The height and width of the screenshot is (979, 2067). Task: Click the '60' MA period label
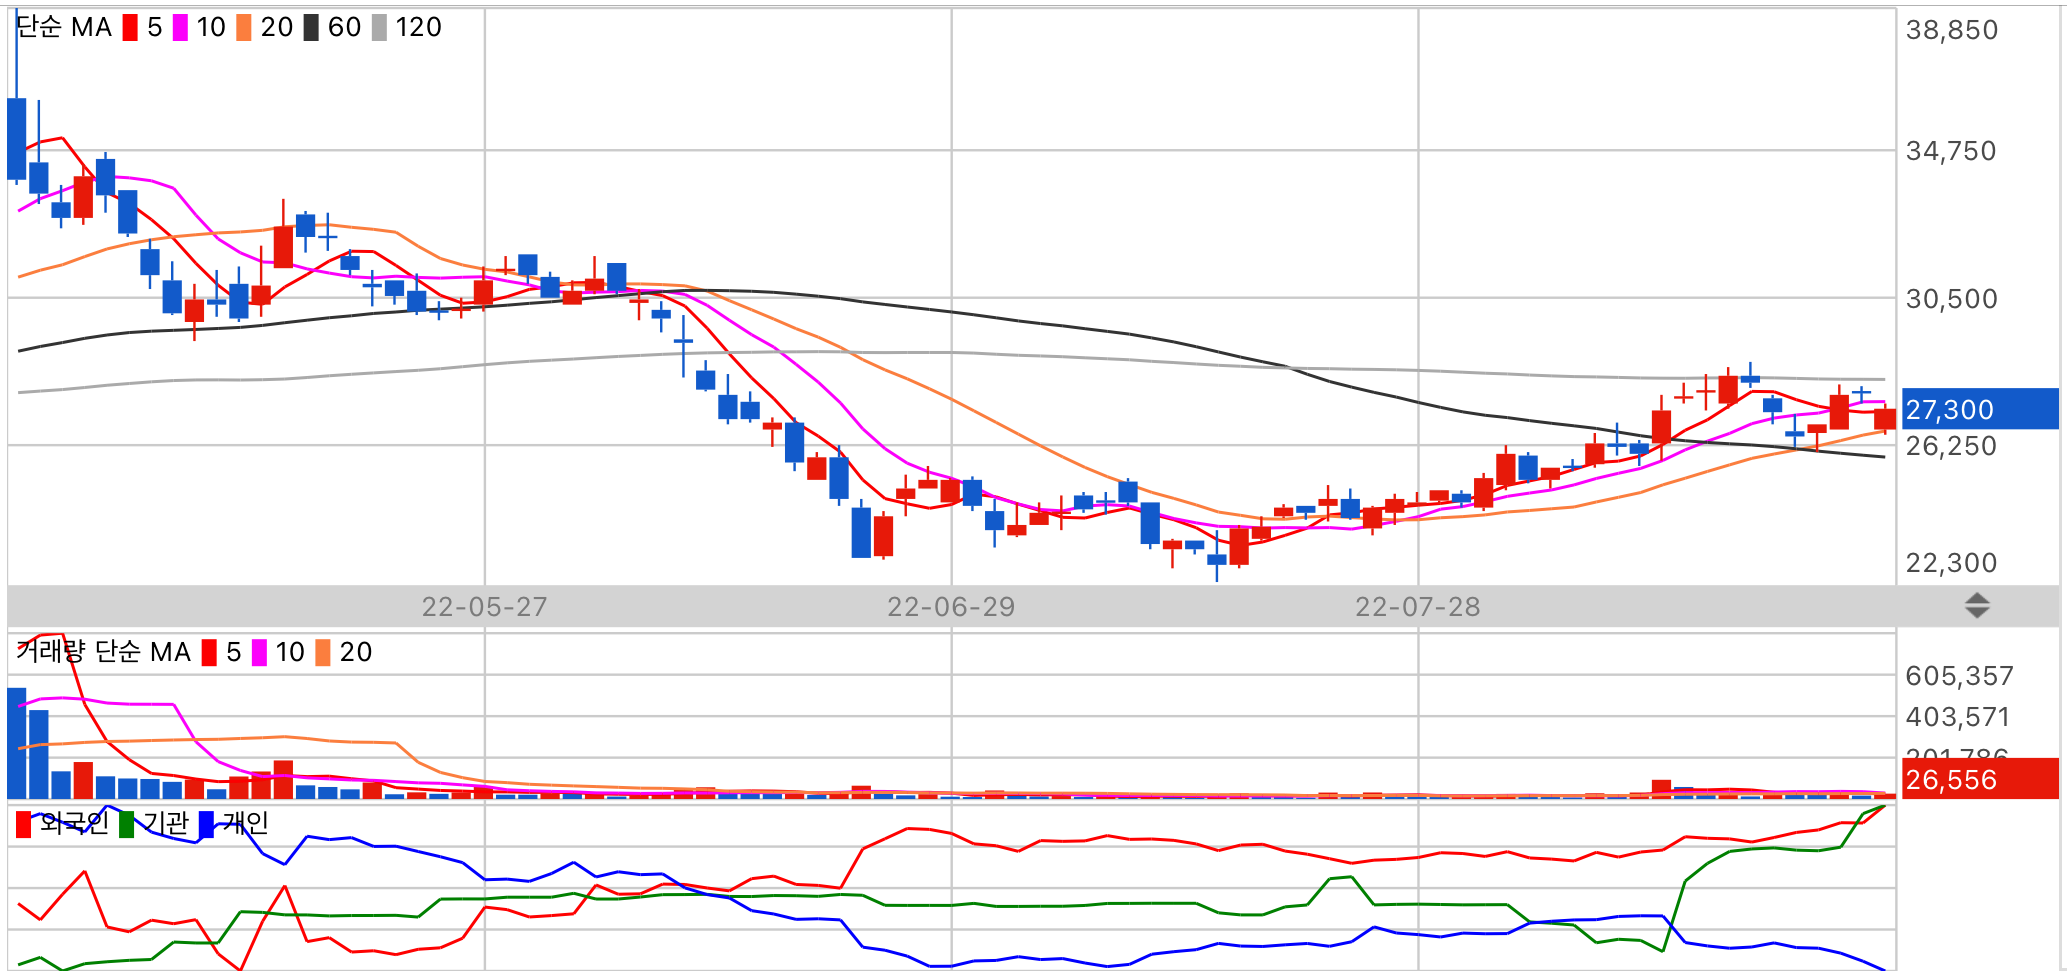tap(344, 28)
